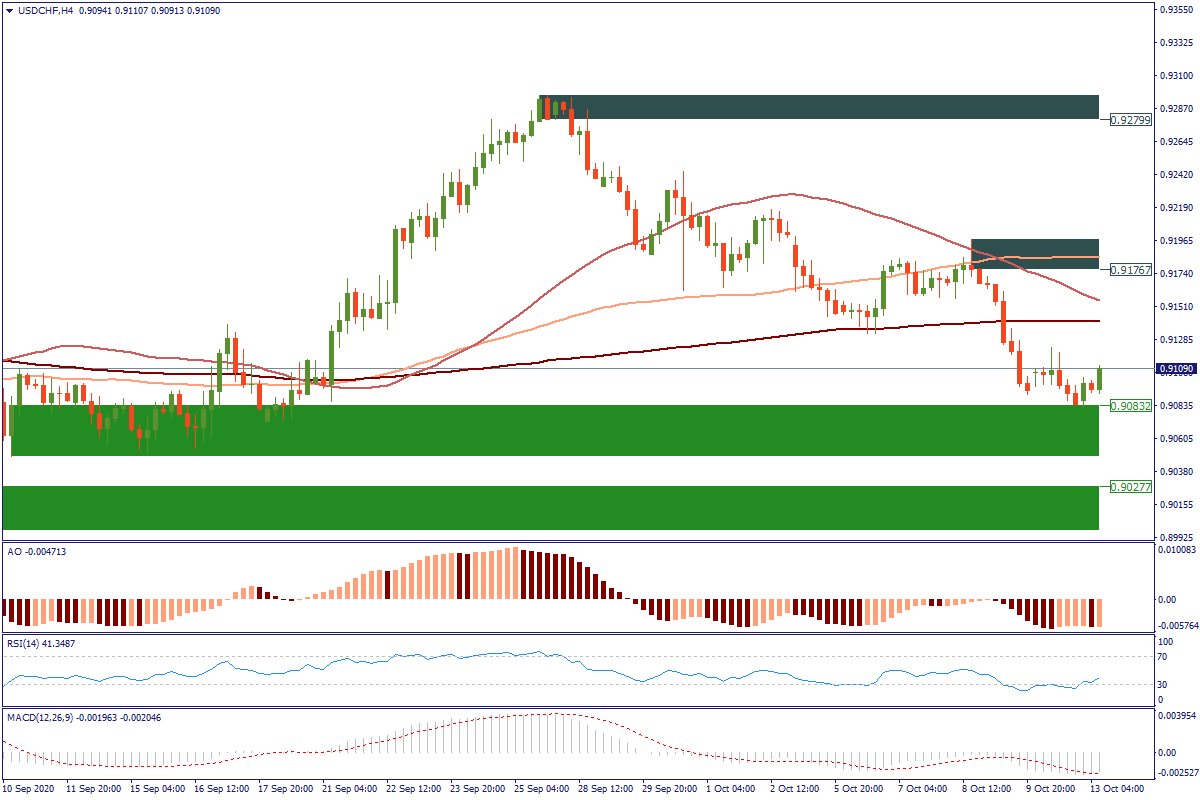Click the lower green support zone
This screenshot has height=800, width=1200.
point(550,508)
